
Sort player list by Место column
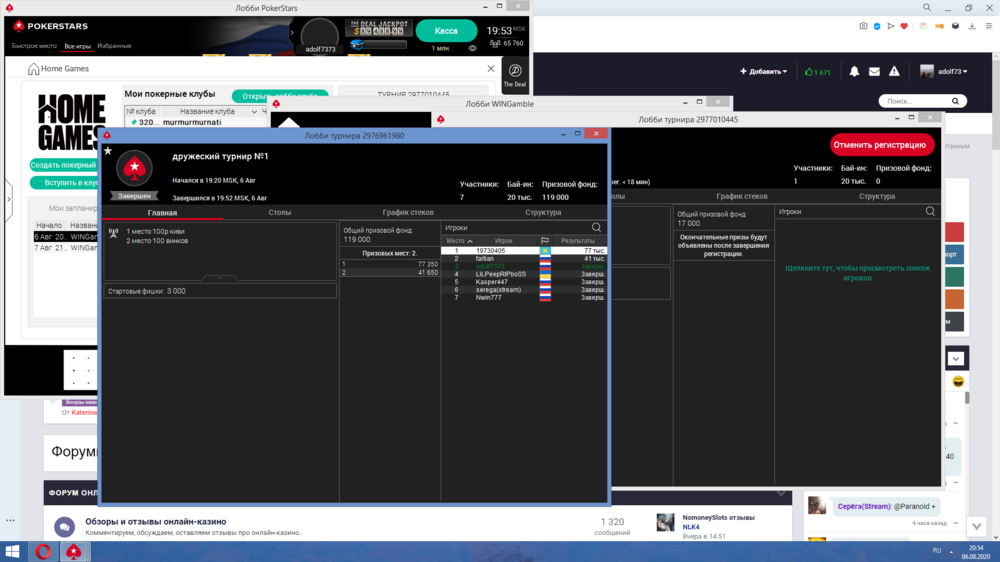tap(459, 241)
